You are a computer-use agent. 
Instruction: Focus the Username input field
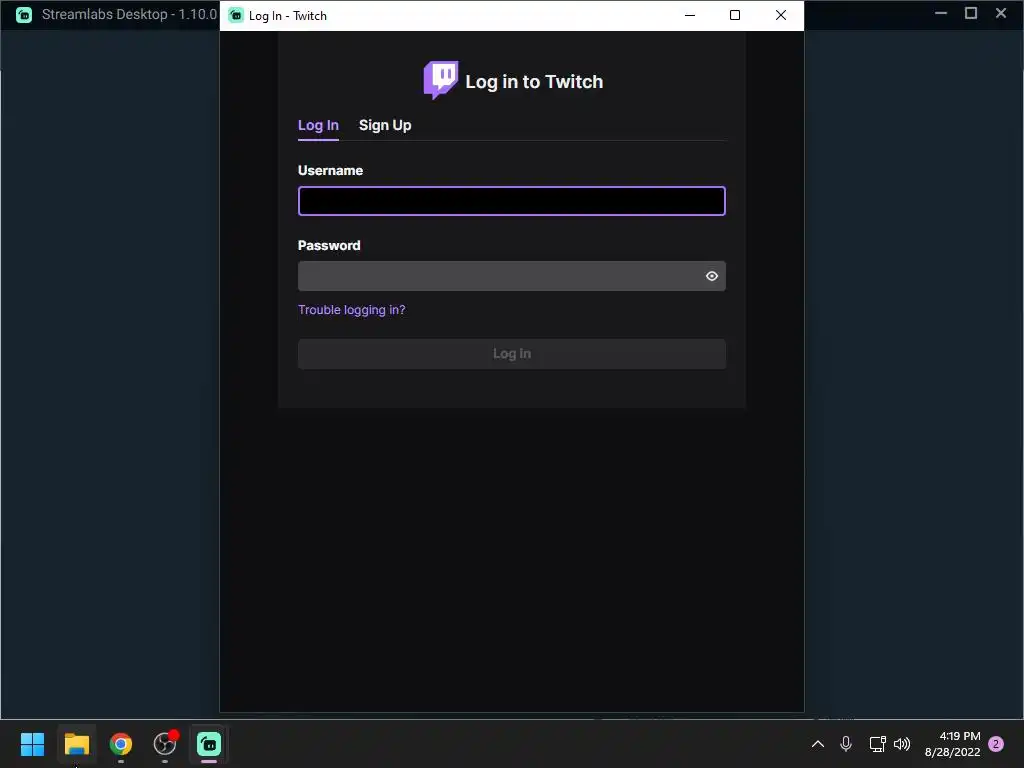pos(511,201)
